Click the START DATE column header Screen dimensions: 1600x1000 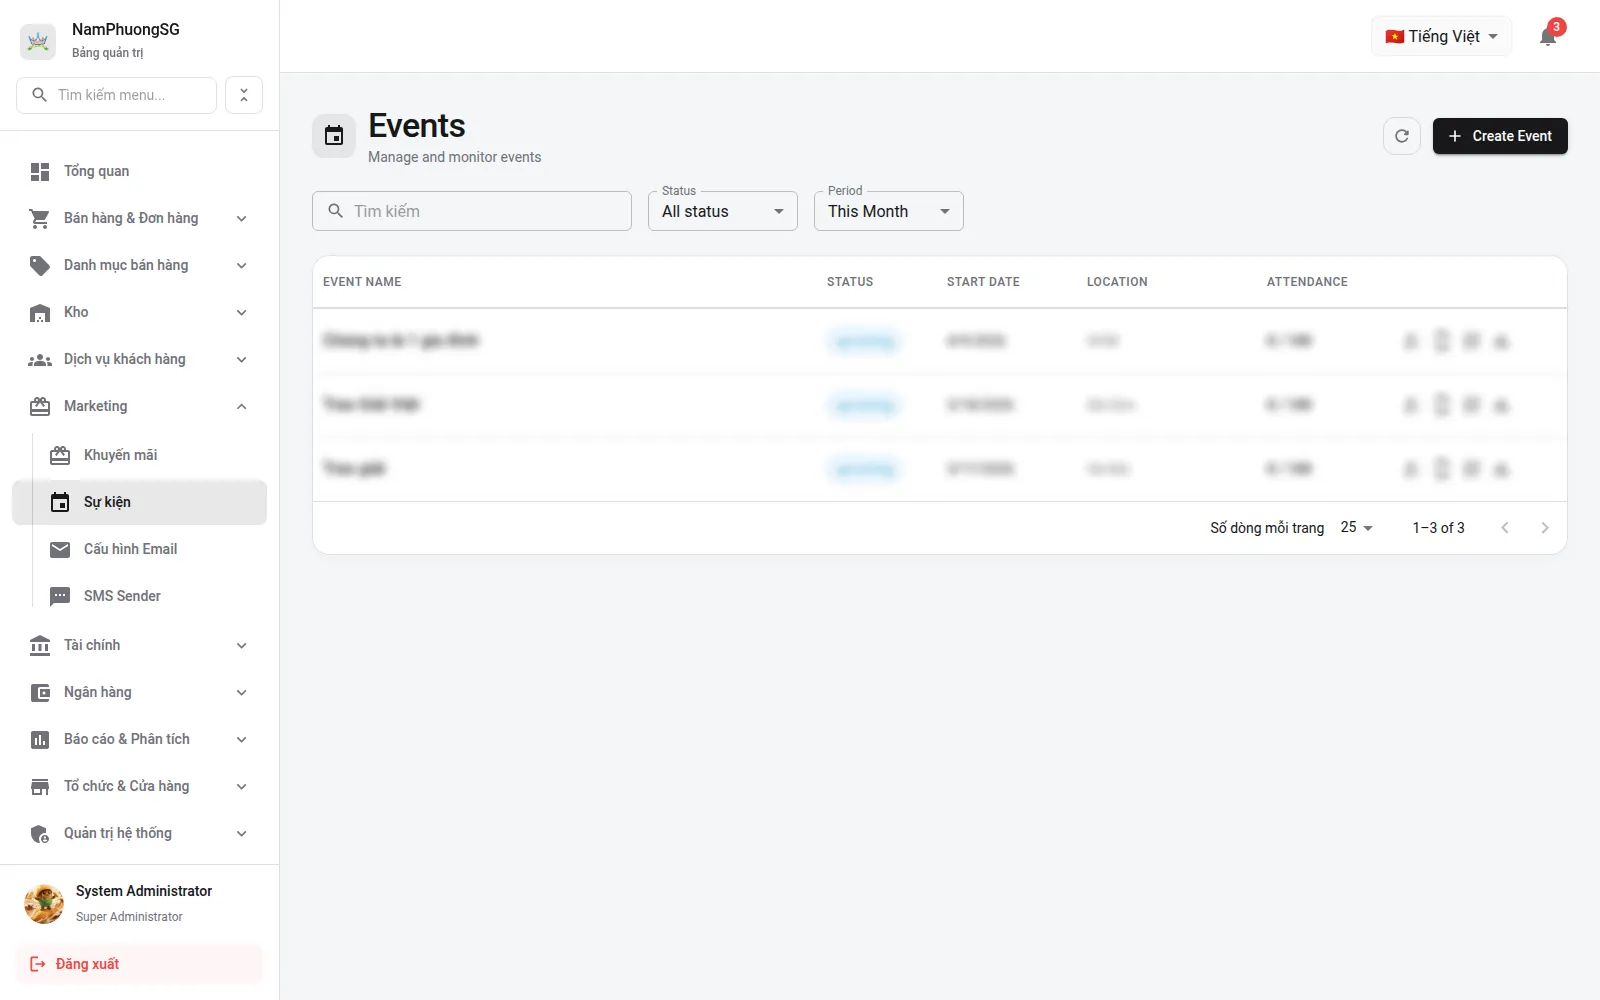click(983, 282)
